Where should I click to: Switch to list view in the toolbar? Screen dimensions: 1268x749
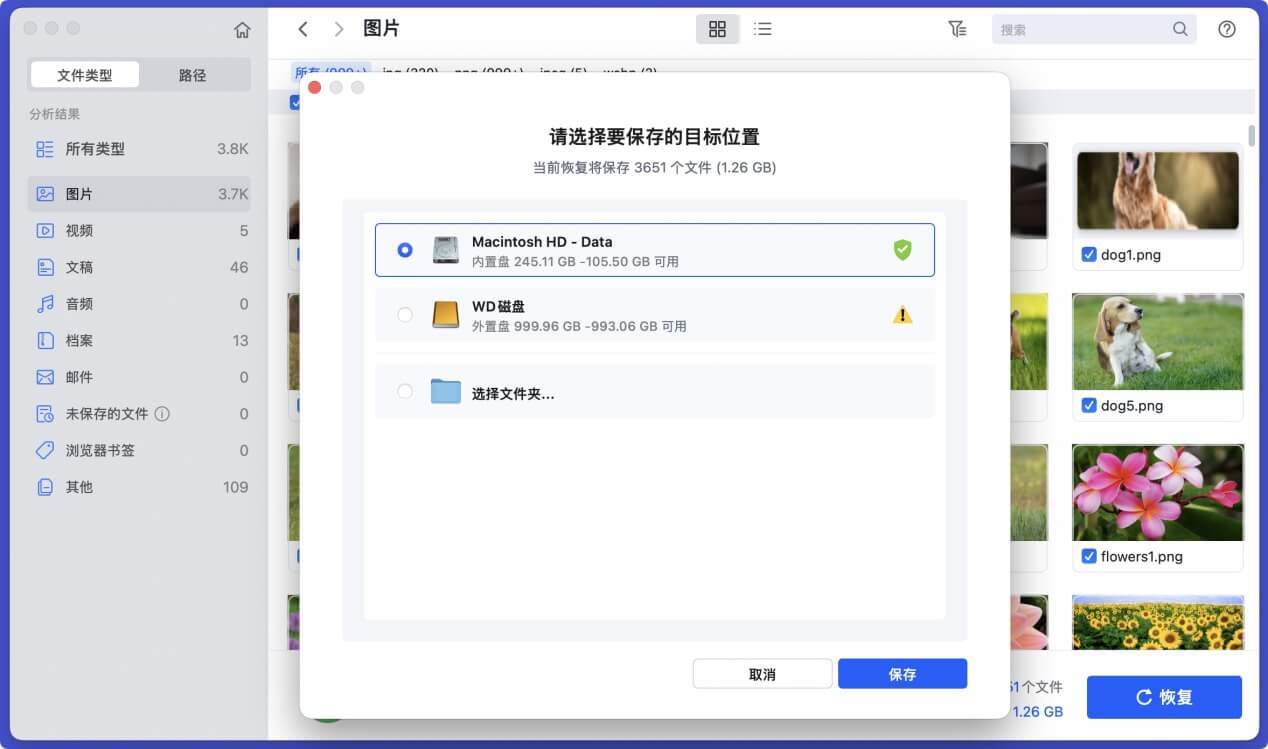762,29
